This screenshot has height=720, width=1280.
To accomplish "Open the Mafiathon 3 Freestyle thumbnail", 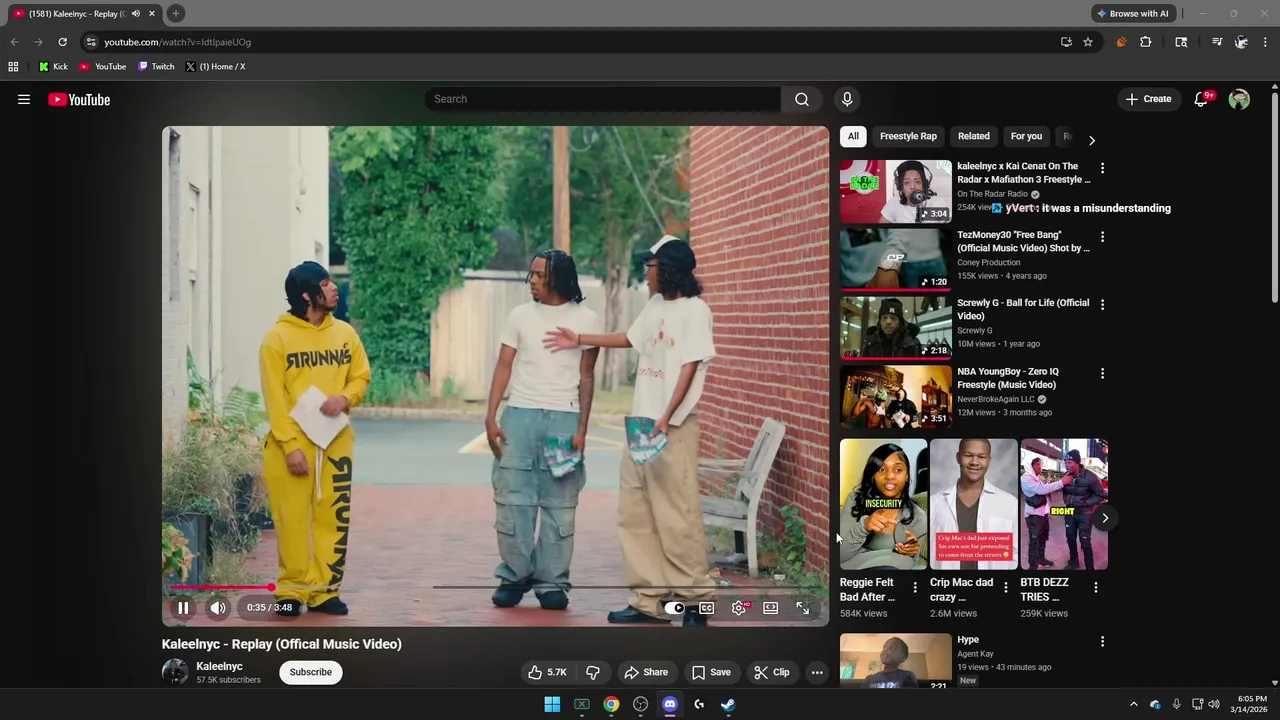I will click(896, 191).
